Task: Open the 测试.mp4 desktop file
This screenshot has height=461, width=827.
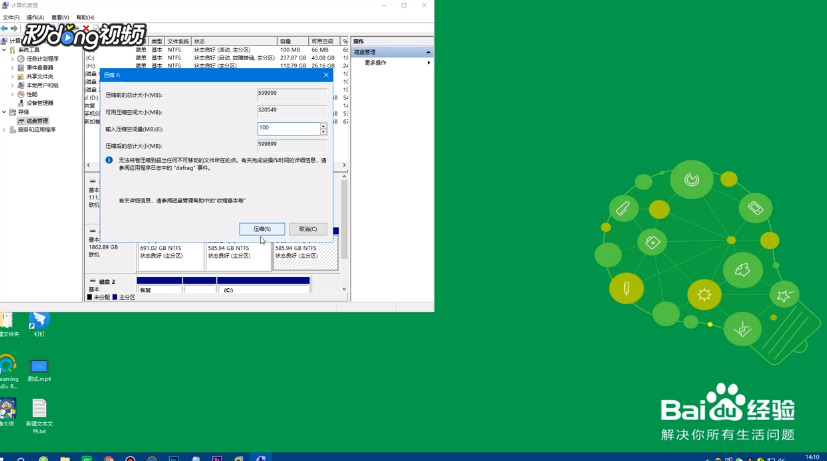Action: click(39, 369)
